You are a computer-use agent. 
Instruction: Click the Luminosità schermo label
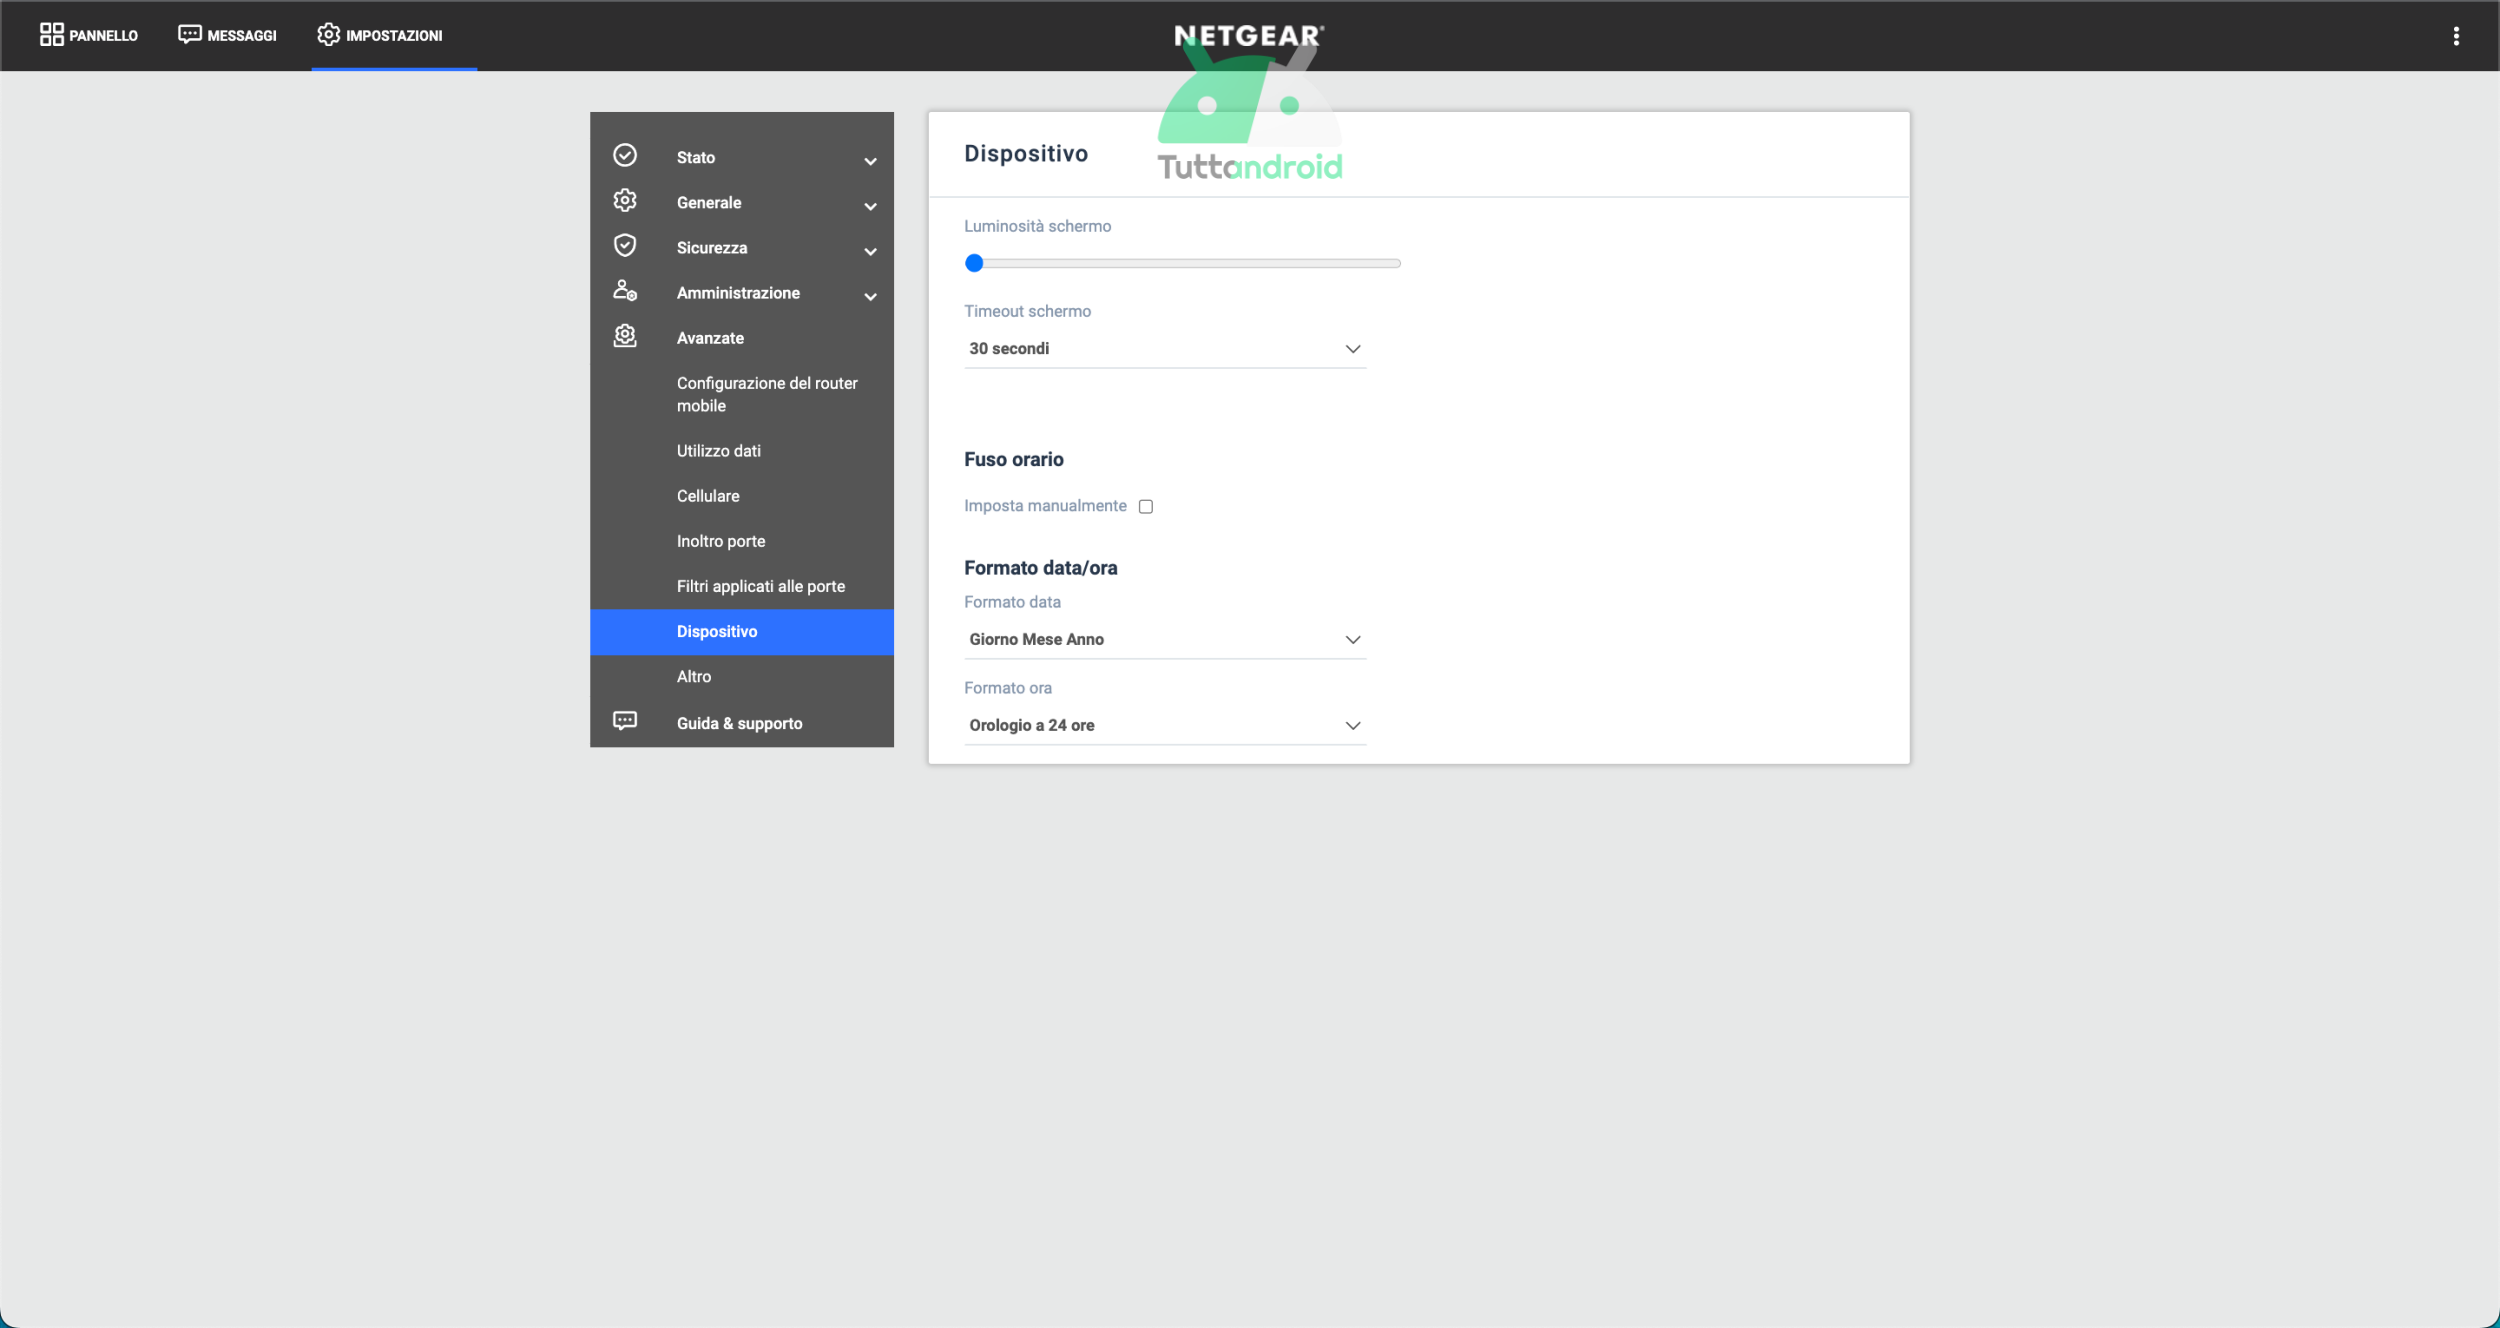(x=1037, y=226)
